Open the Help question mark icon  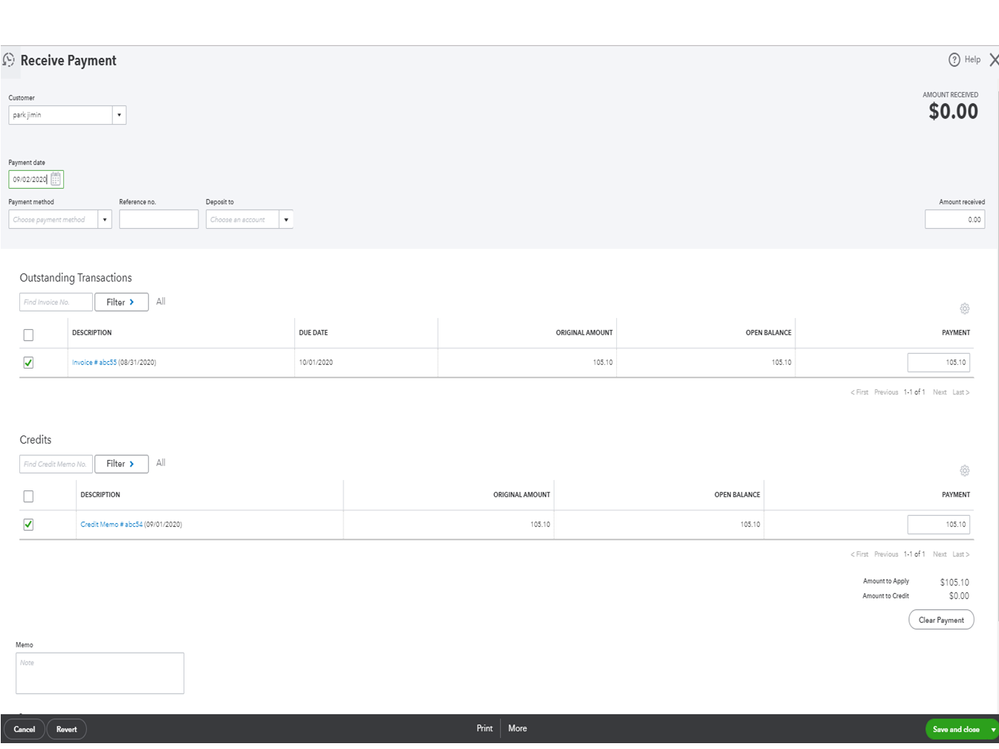[x=954, y=60]
